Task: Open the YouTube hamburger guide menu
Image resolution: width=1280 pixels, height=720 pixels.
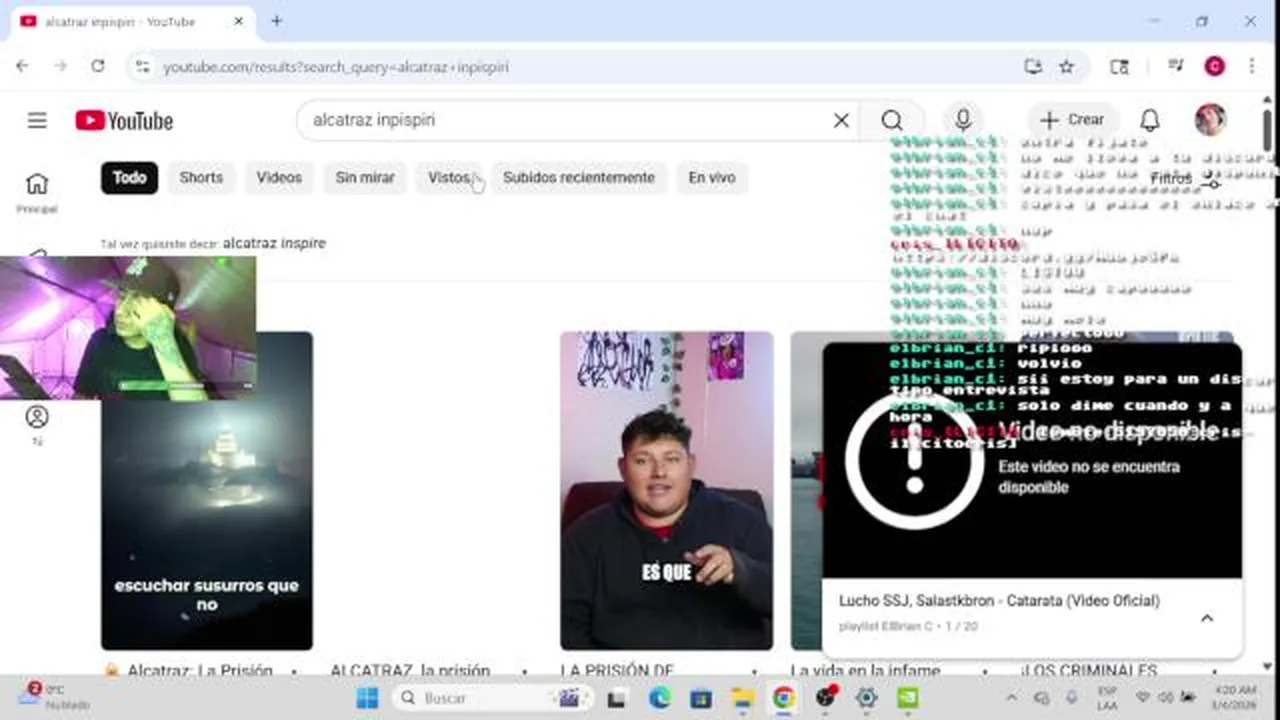Action: pos(37,121)
